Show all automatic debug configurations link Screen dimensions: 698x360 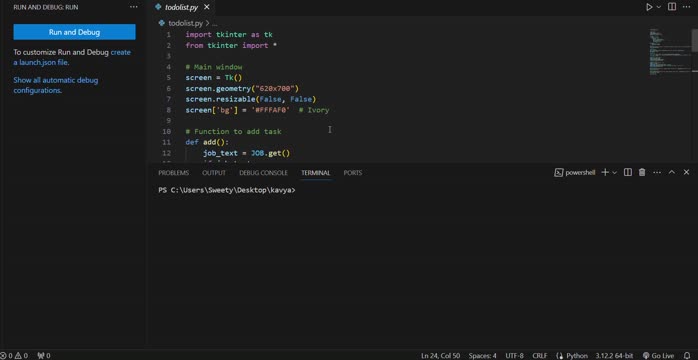point(56,85)
